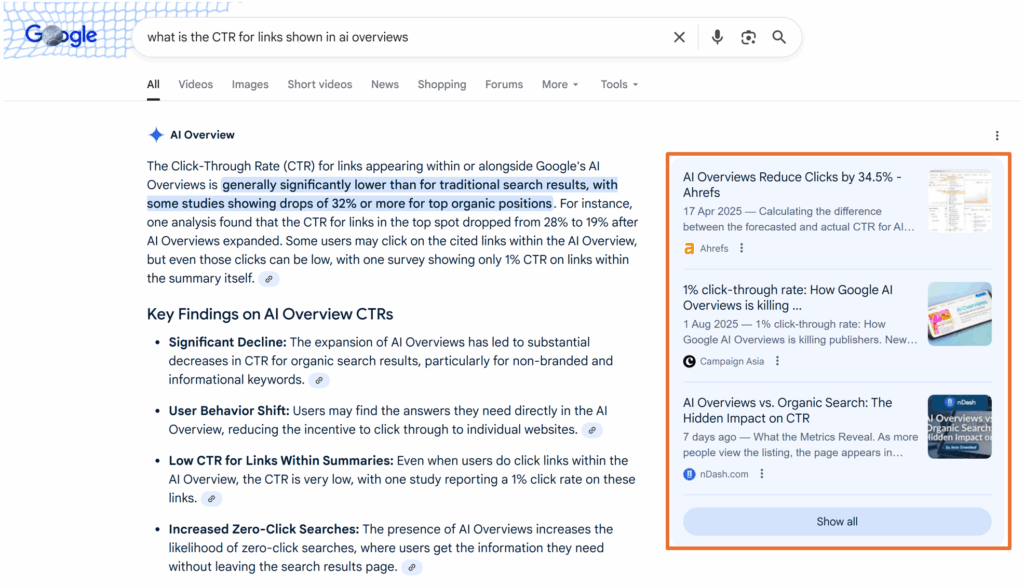
Task: Clear the search query with X
Action: 679,37
